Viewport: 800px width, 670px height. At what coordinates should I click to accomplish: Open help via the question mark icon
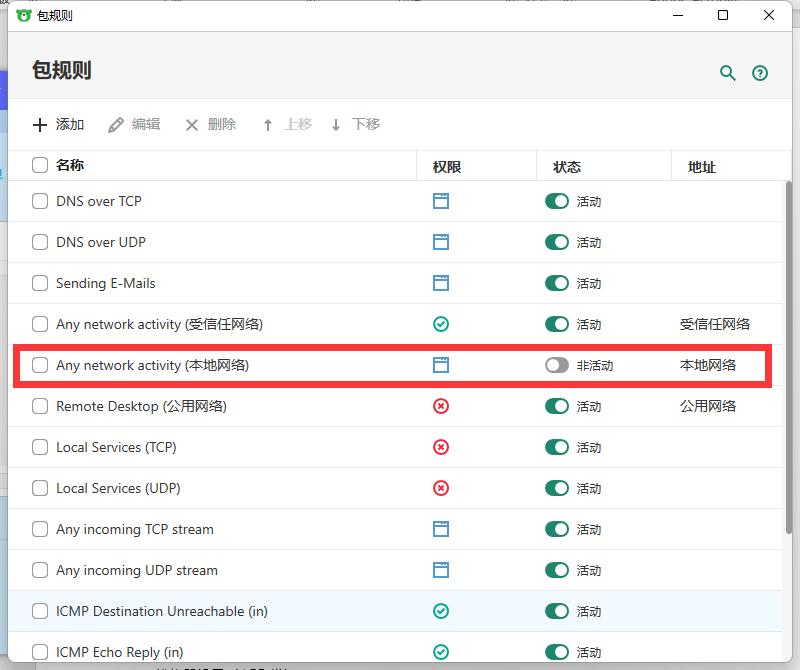pos(760,73)
